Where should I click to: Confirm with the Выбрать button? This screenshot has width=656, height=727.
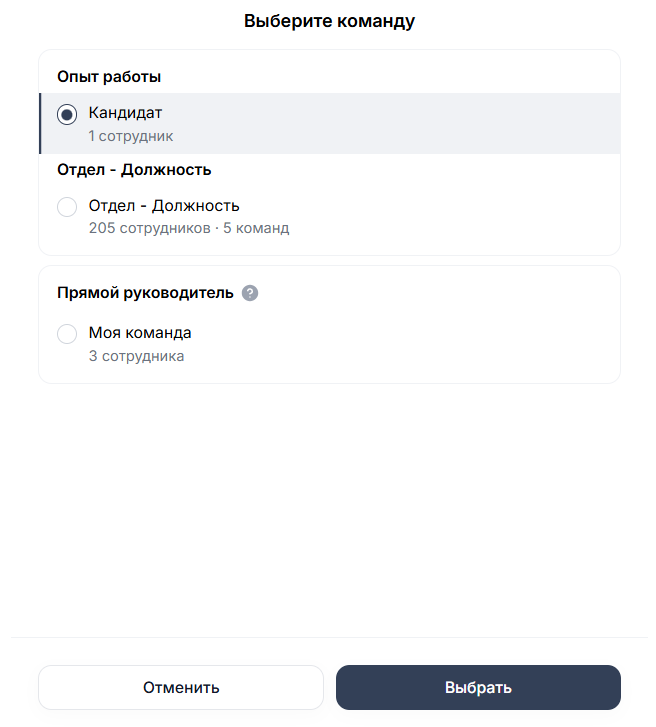click(478, 688)
